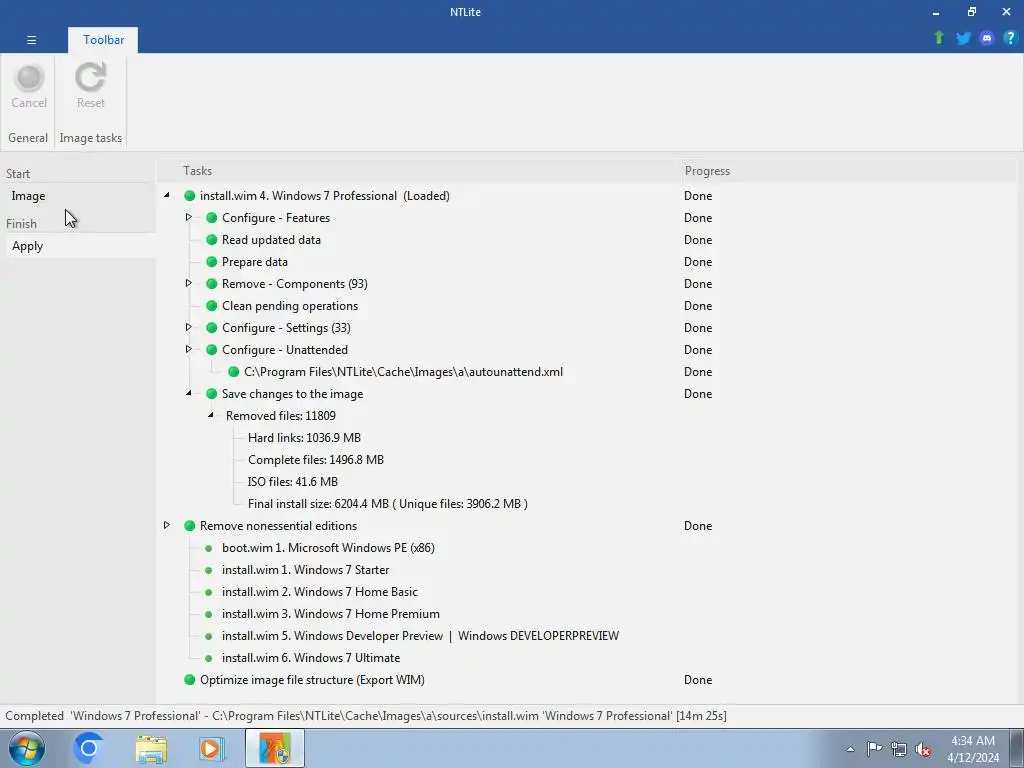1024x768 pixels.
Task: Click small green dot beside boot.wim entry
Action: [208, 548]
